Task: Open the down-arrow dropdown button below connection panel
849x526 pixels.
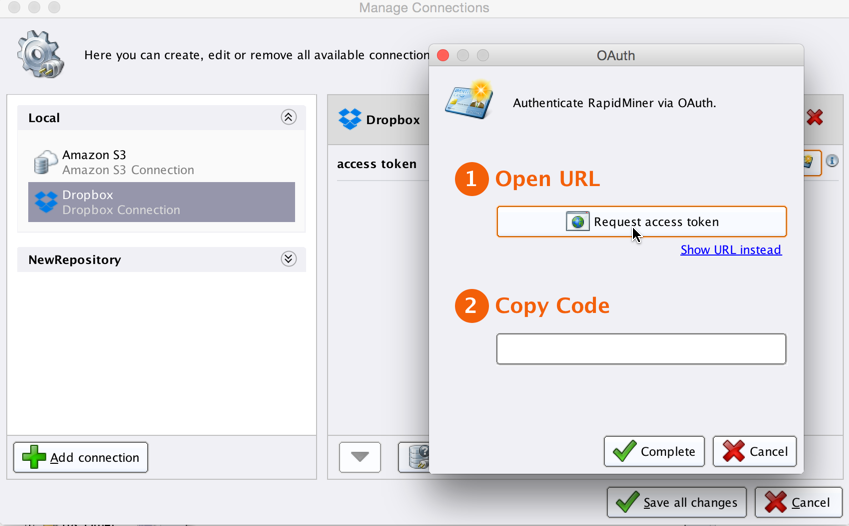Action: pyautogui.click(x=360, y=457)
